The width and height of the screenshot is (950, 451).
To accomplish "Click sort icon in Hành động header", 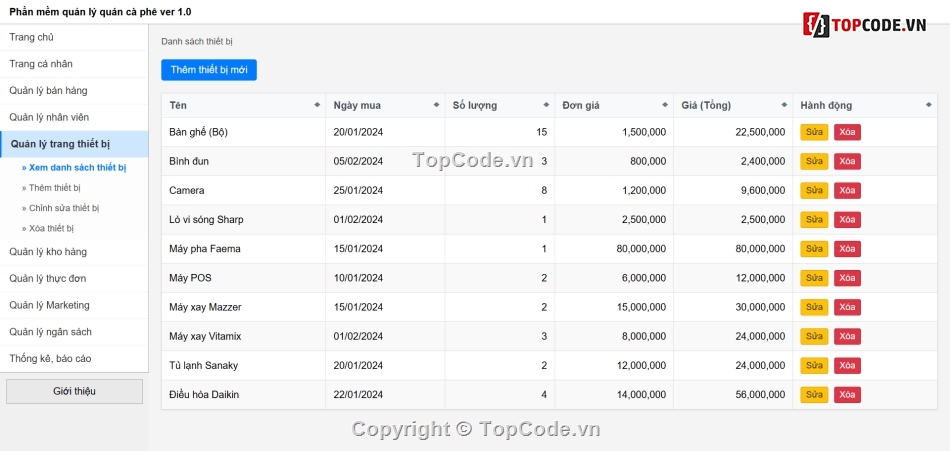I will pyautogui.click(x=928, y=105).
